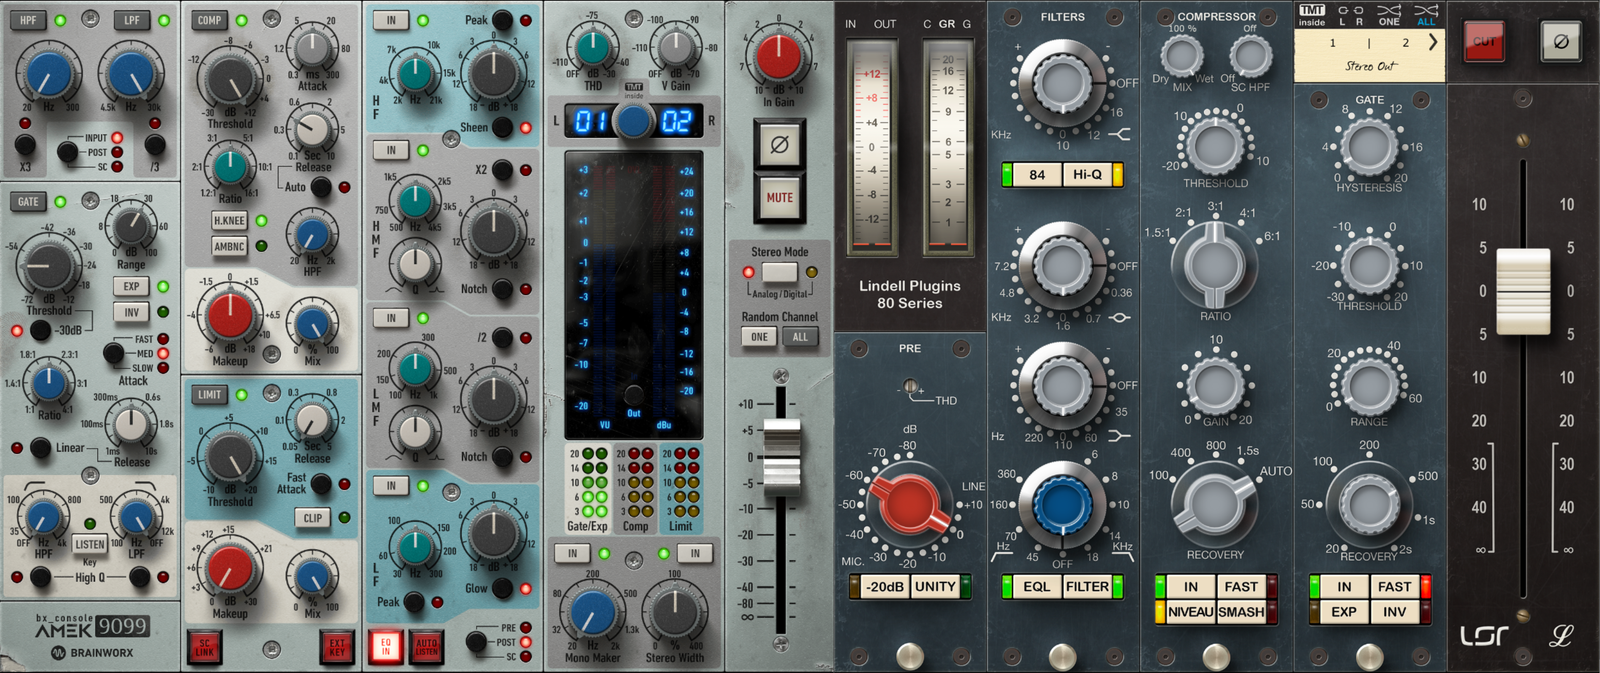Toggle the EXP expander button in AMEK gate
The height and width of the screenshot is (673, 1600).
click(131, 286)
